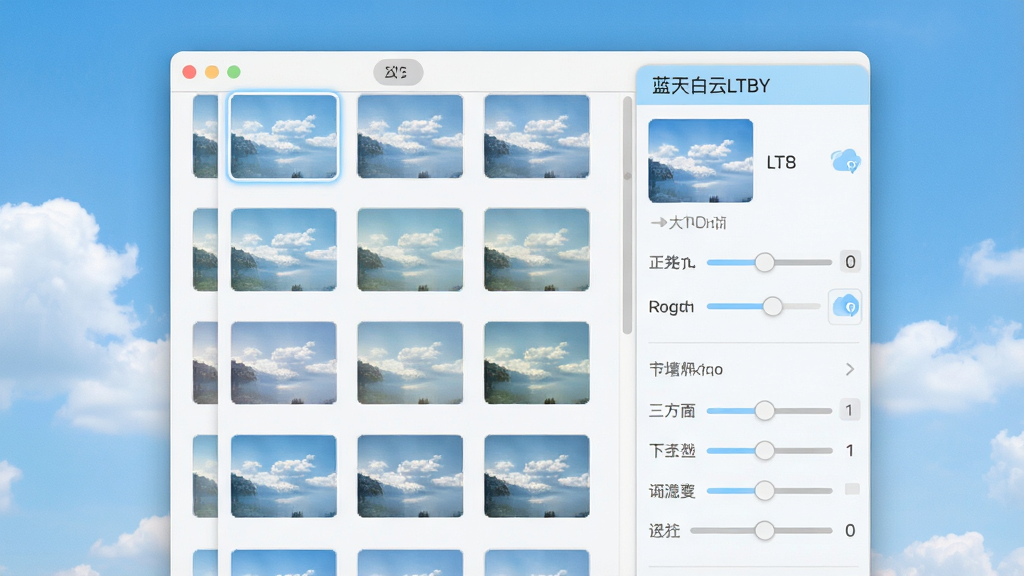Screen dimensions: 1024x576
Task: Click the large preview image beside LT8
Action: (x=701, y=161)
